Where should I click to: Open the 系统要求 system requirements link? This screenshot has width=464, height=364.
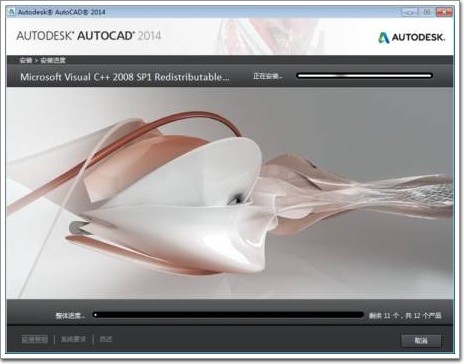point(73,339)
